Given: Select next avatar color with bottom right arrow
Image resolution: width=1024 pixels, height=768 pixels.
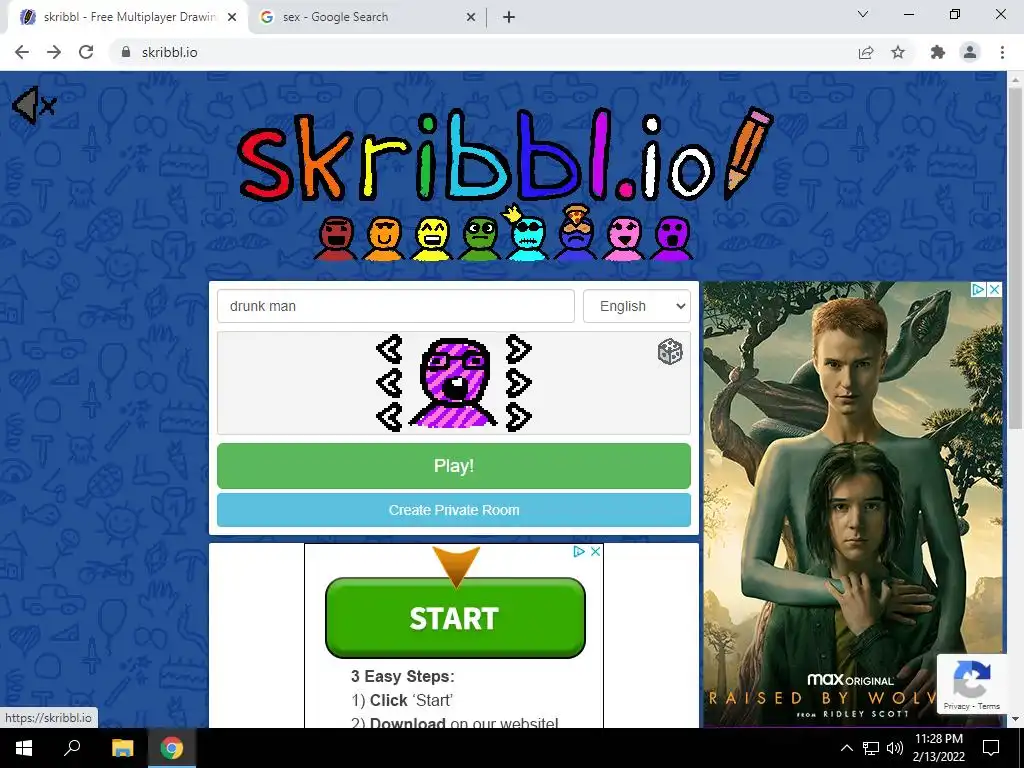Looking at the screenshot, I should tap(519, 417).
